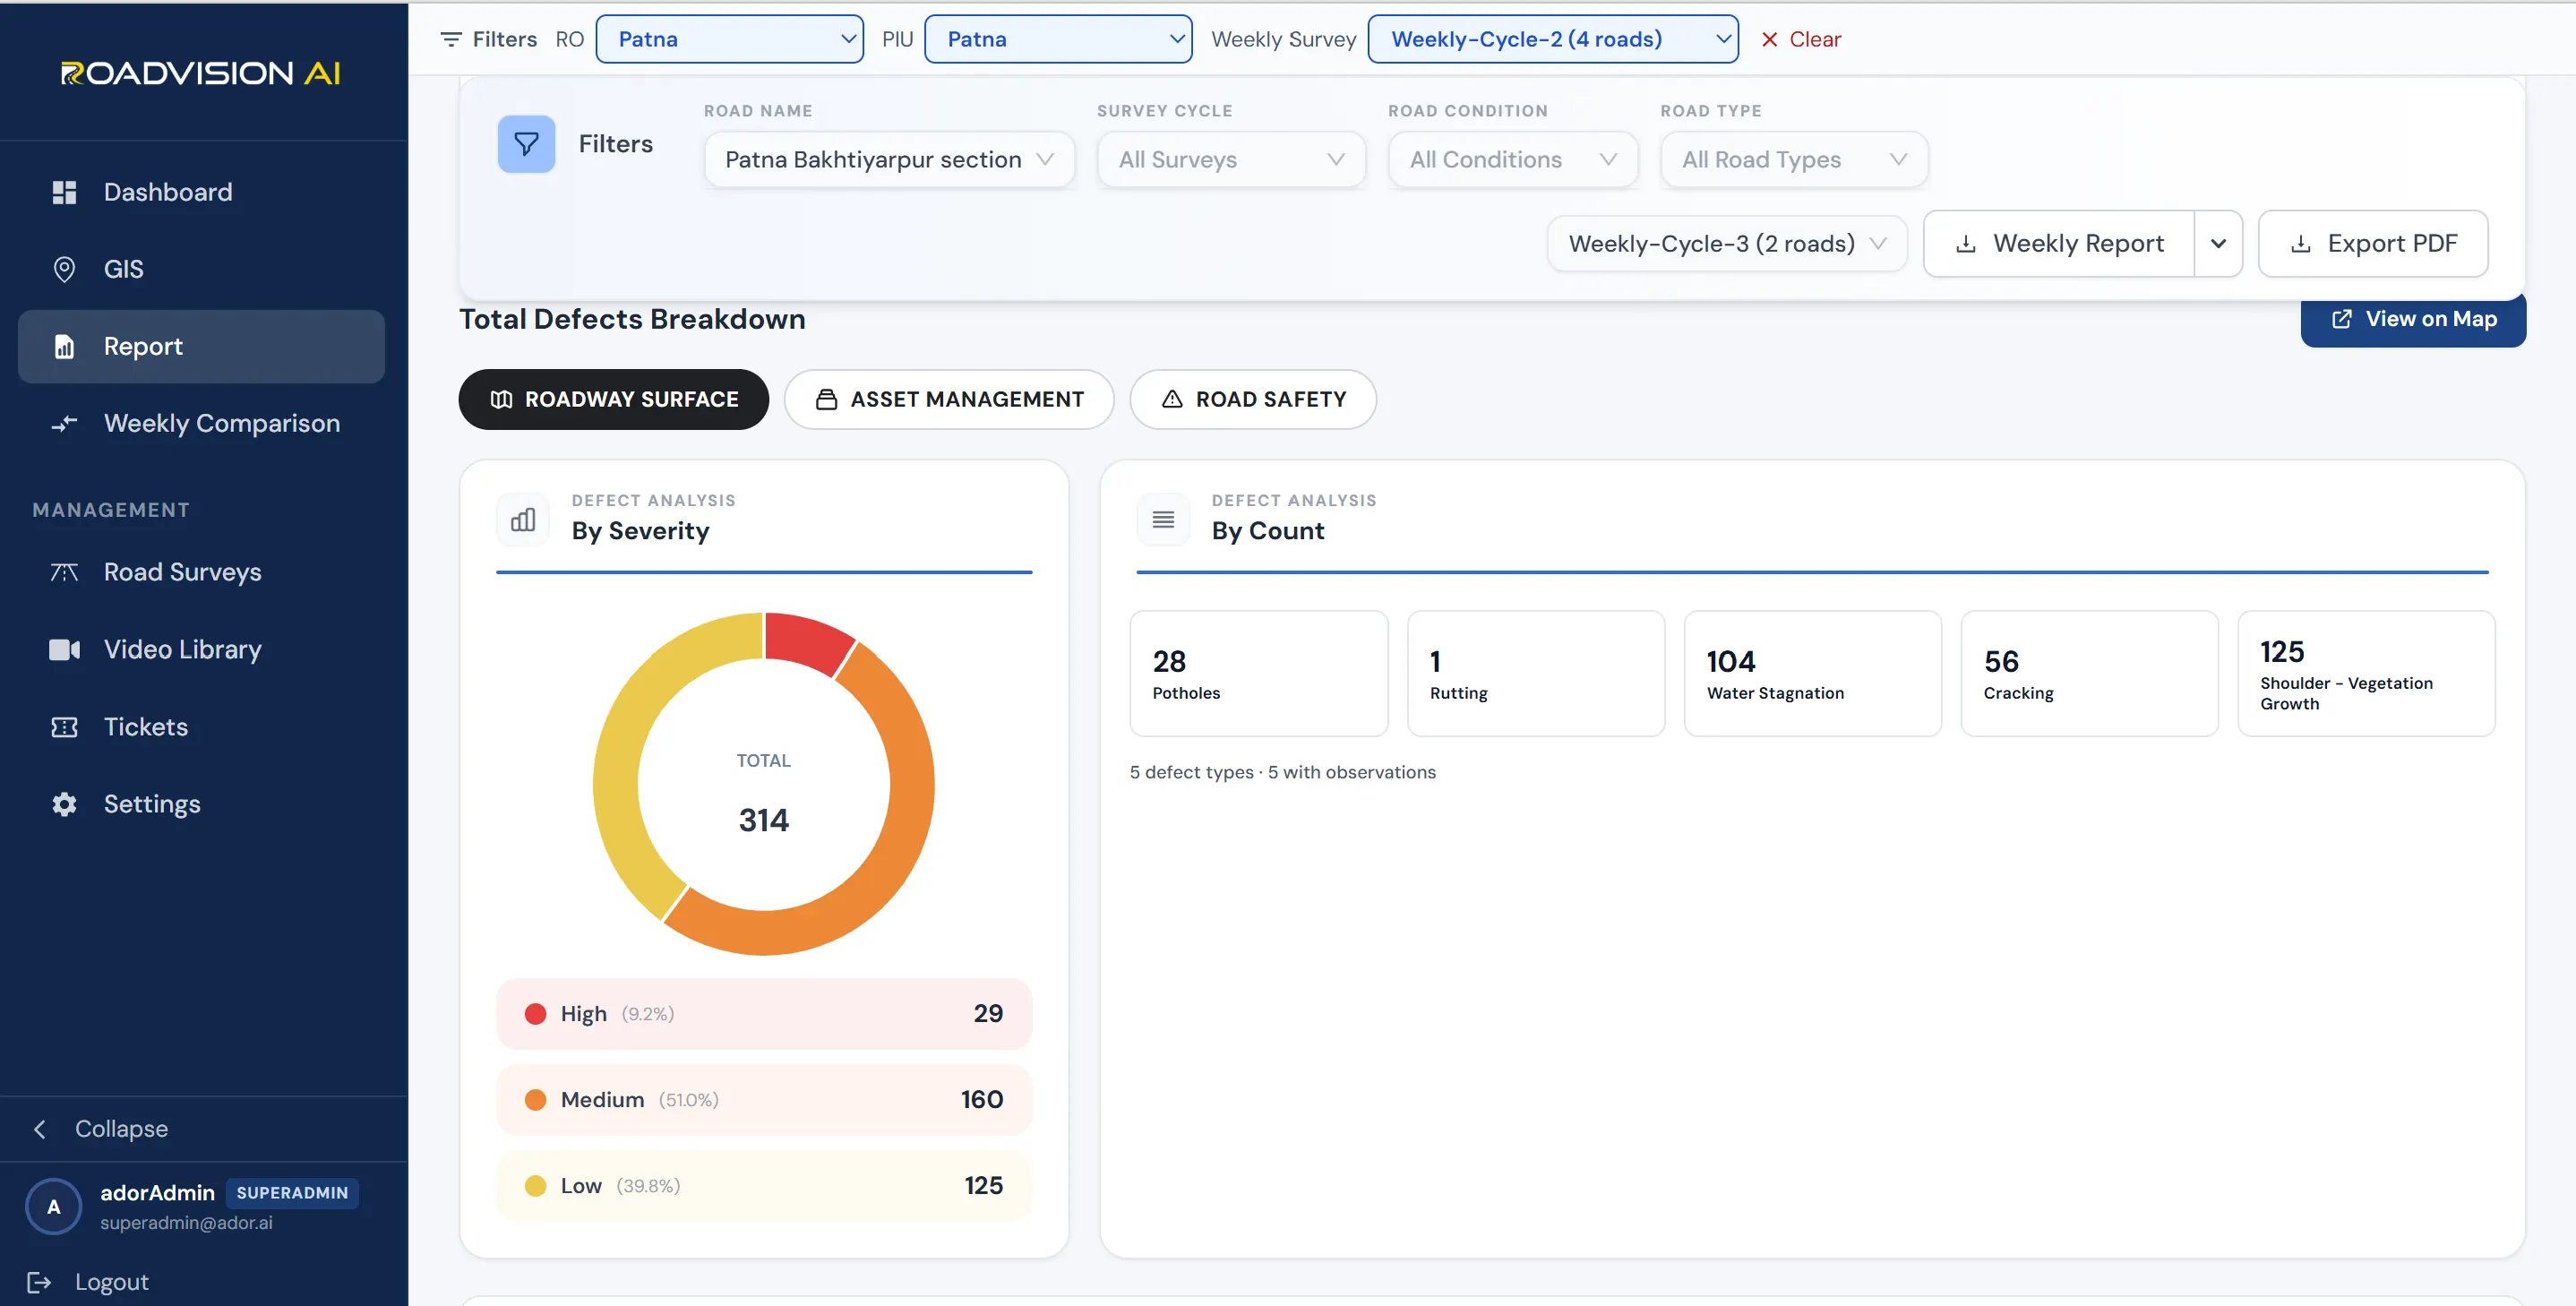Viewport: 2576px width, 1306px height.
Task: Click the Tickets icon in sidebar
Action: point(64,727)
